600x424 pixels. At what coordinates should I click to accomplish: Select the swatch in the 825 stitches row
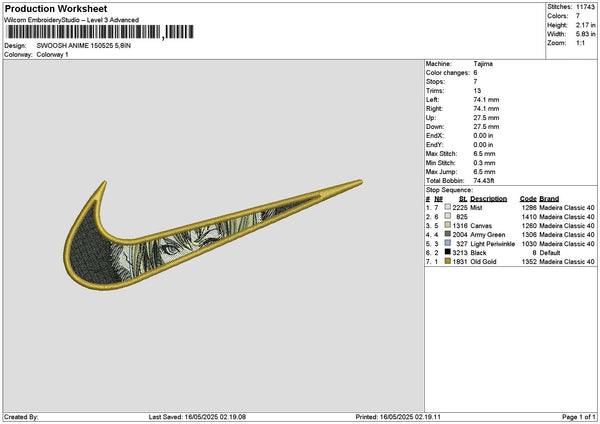[x=447, y=216]
